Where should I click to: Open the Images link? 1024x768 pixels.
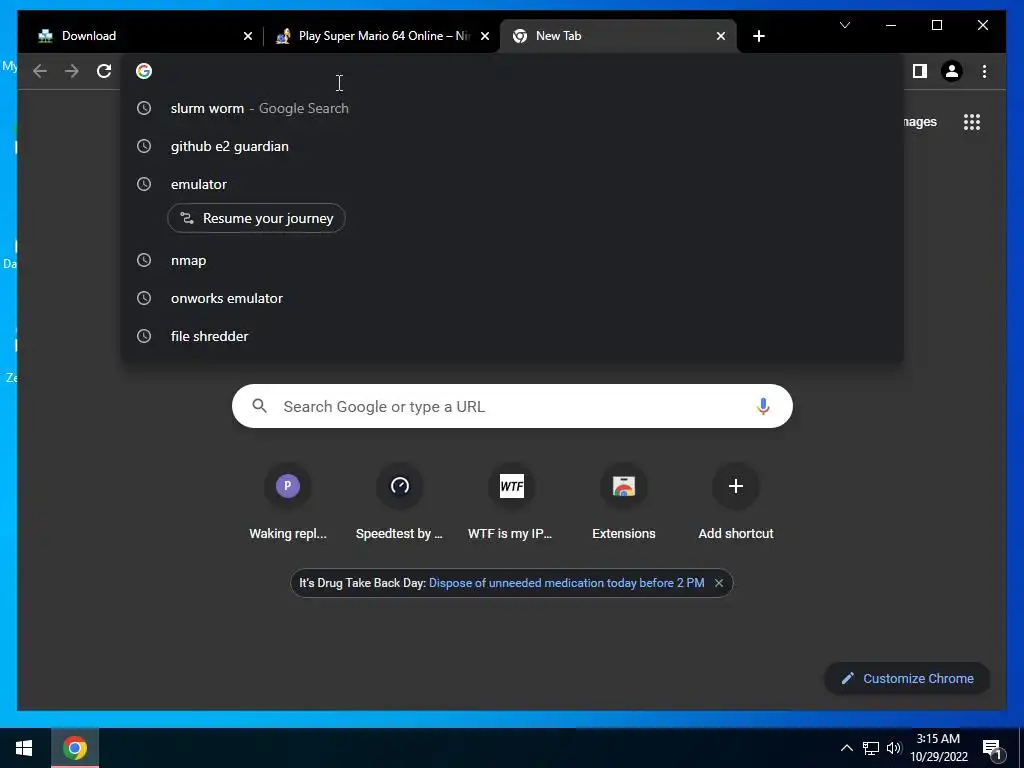tap(921, 122)
